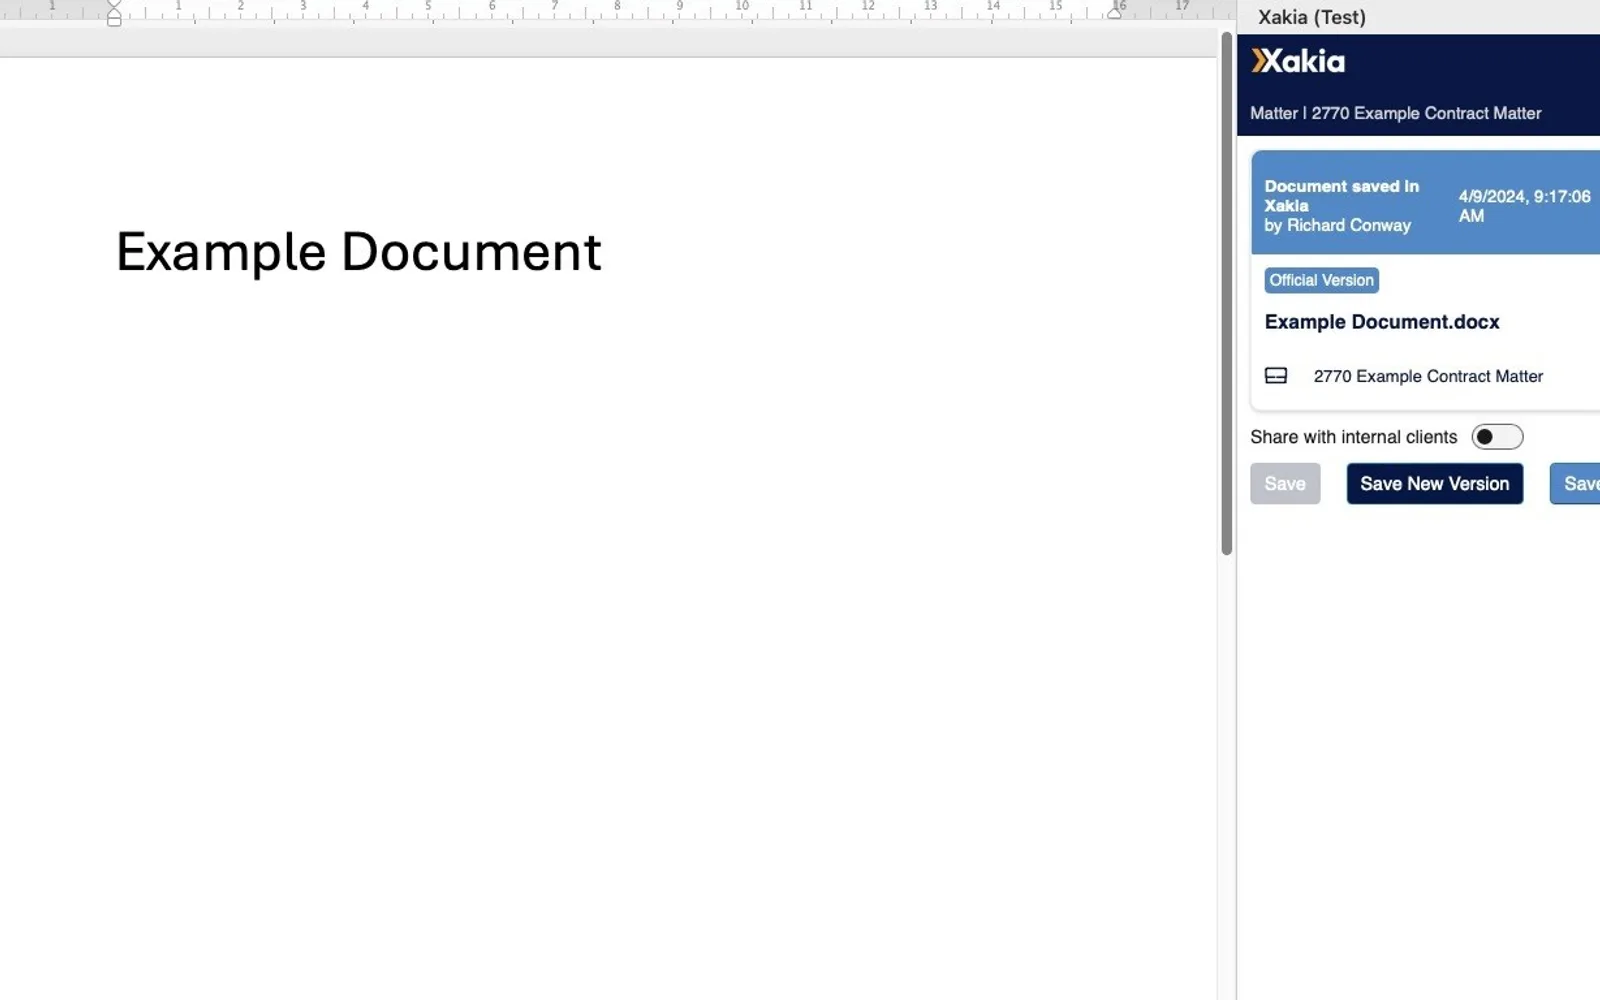Click the Xakia (Test) pane title
Viewport: 1600px width, 1000px height.
tap(1311, 17)
